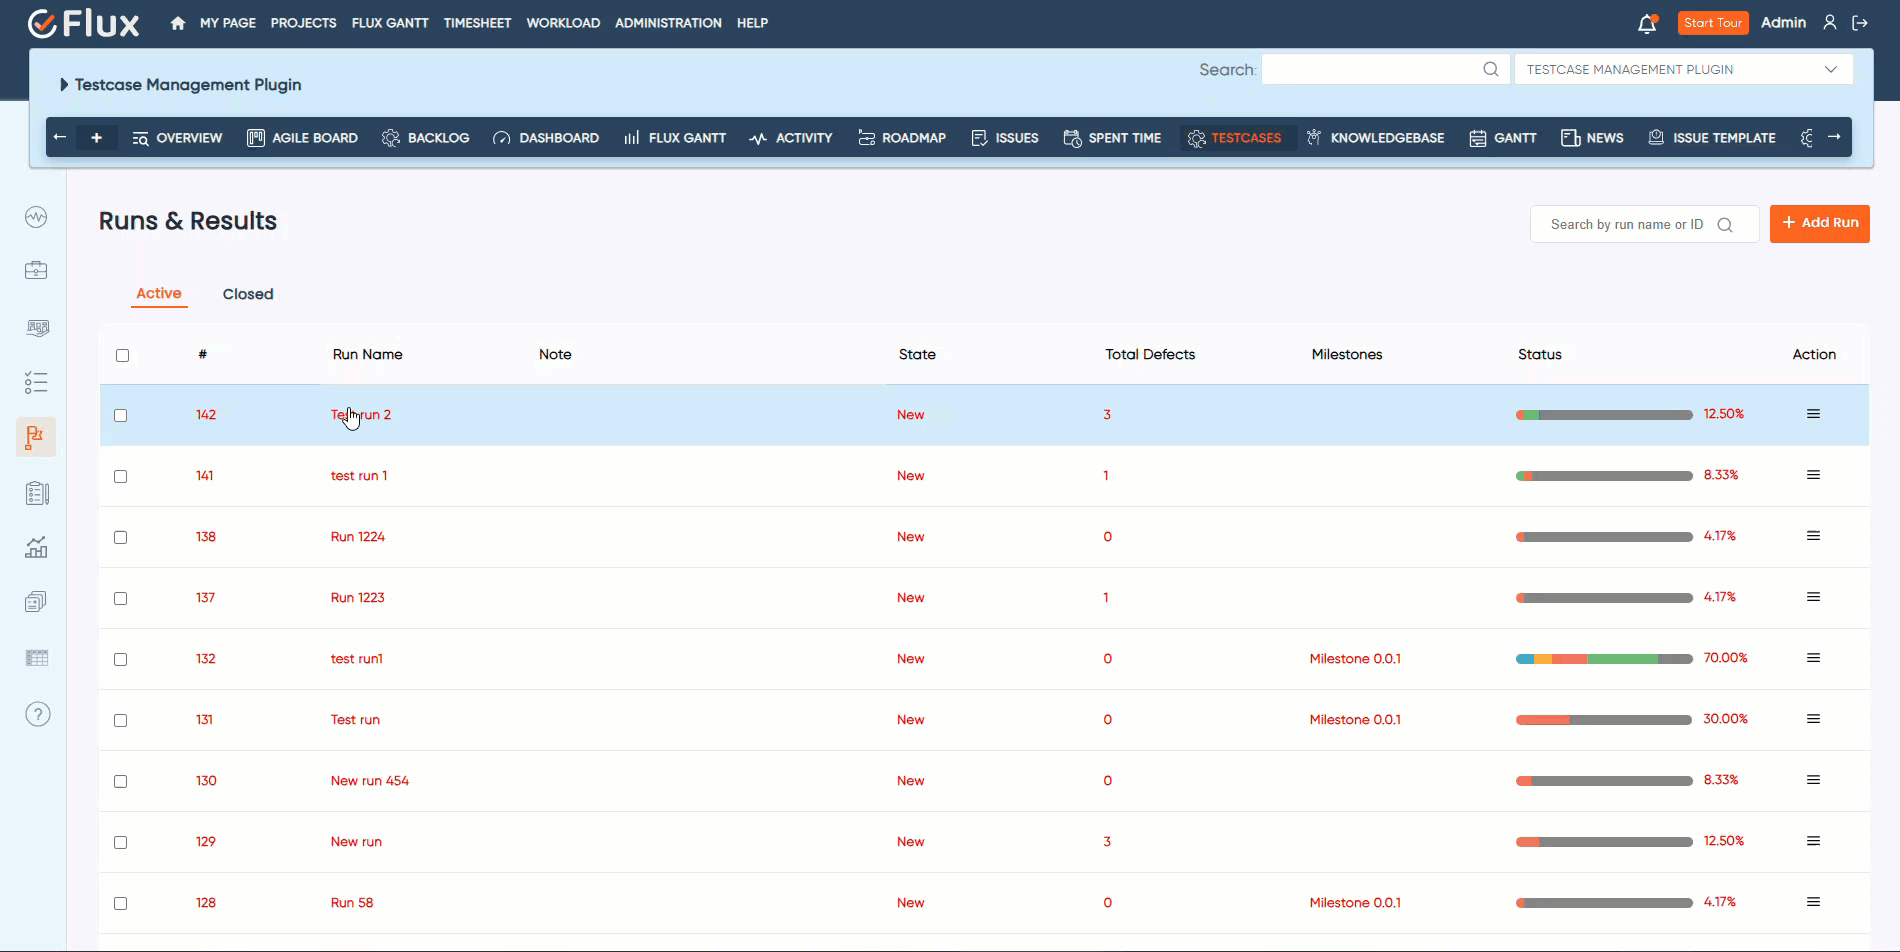
Task: Select the Flux Gantt chart icon
Action: [631, 138]
